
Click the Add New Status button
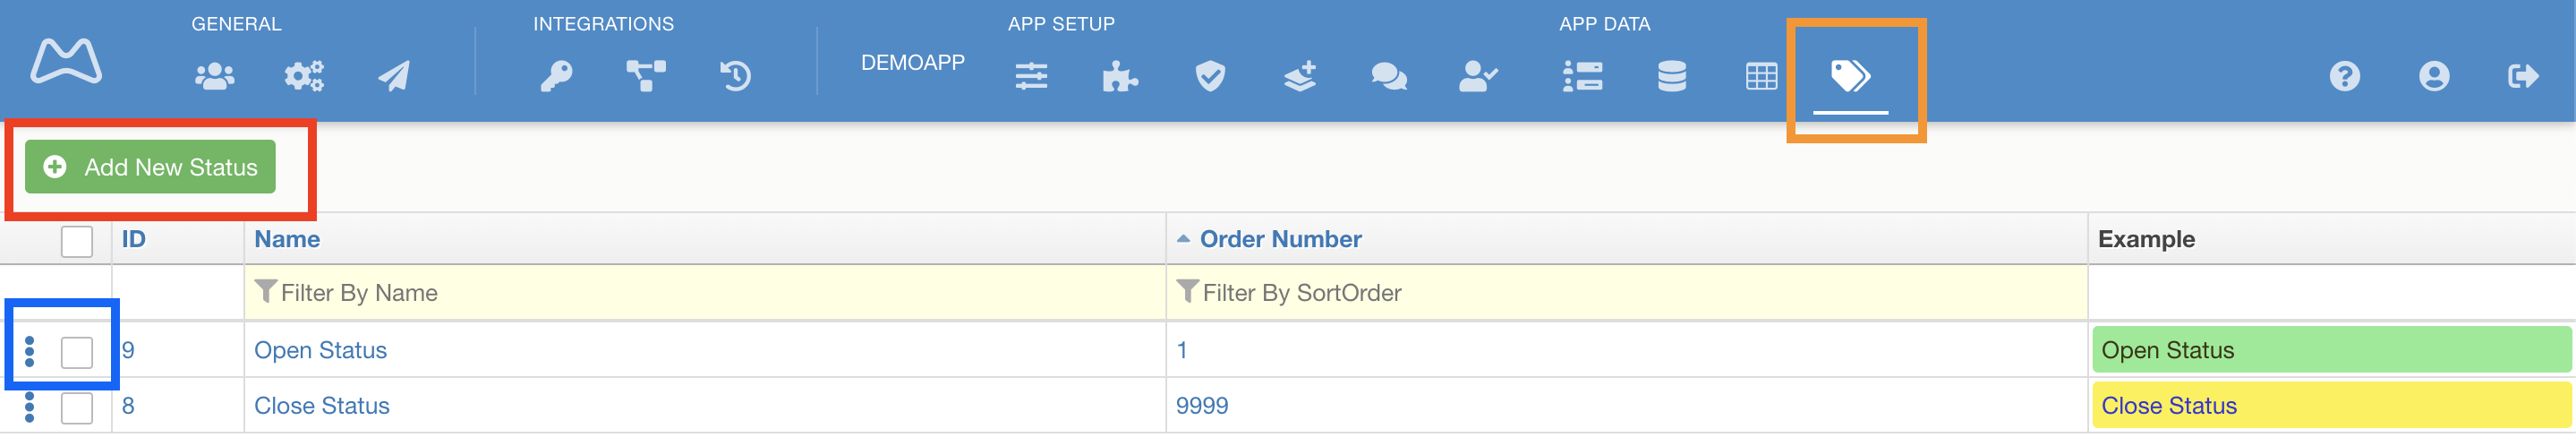coord(150,167)
